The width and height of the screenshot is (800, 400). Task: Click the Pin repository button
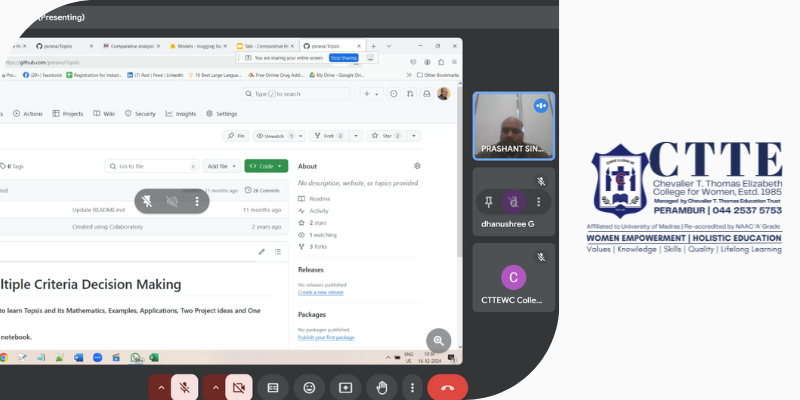(236, 136)
